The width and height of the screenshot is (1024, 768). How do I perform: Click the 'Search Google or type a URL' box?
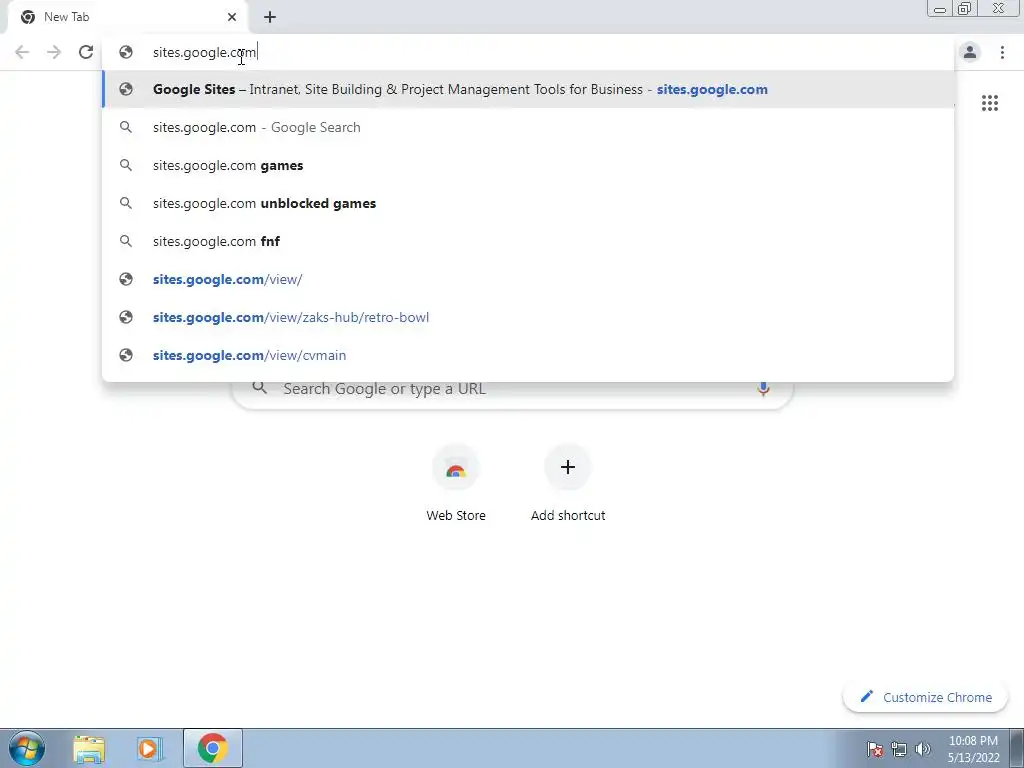pos(513,389)
